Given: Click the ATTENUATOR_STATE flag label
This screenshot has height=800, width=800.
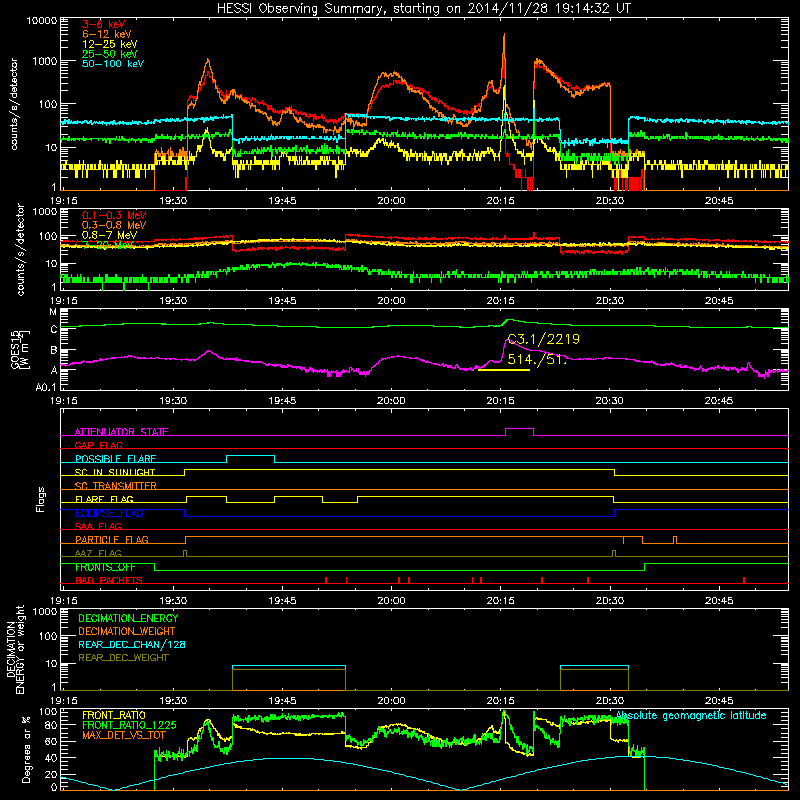Looking at the screenshot, I should [121, 432].
